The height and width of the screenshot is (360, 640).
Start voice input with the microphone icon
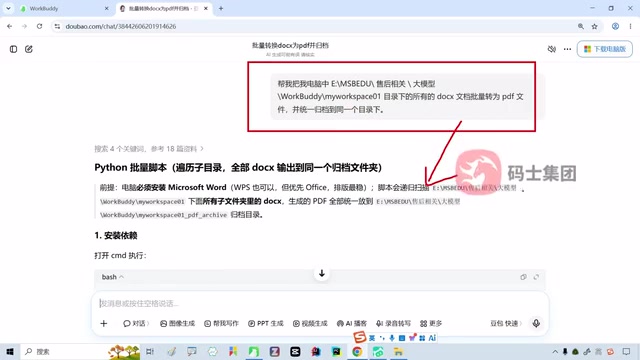pyautogui.click(x=536, y=323)
